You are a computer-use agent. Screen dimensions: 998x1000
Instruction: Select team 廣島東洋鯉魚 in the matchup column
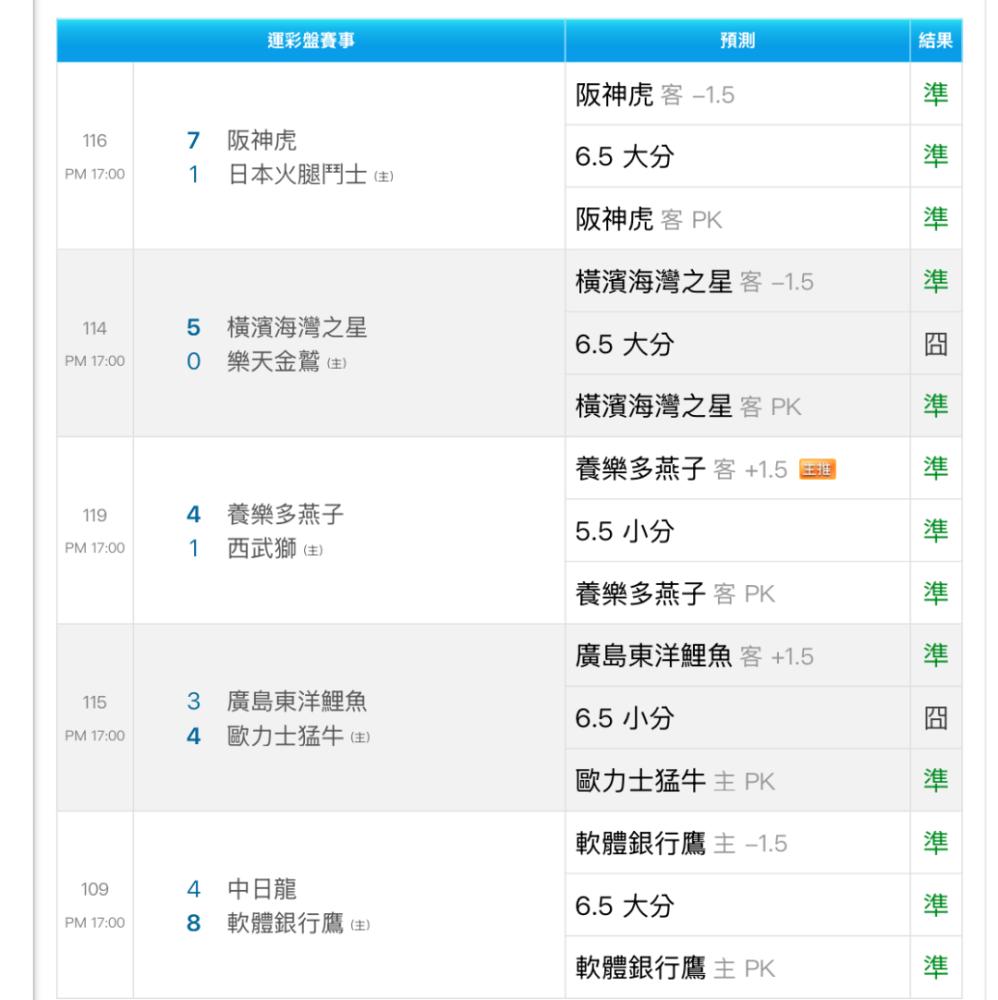pyautogui.click(x=297, y=702)
